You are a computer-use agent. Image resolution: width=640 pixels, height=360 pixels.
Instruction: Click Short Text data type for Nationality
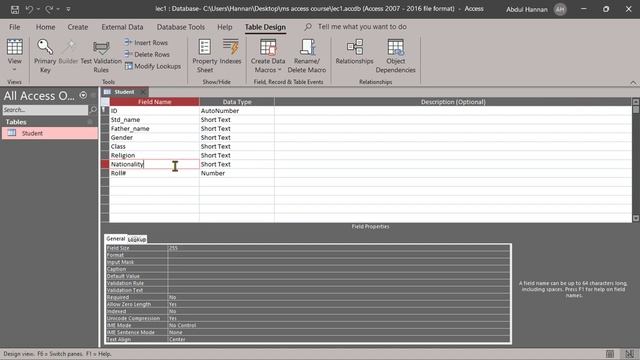[237, 164]
